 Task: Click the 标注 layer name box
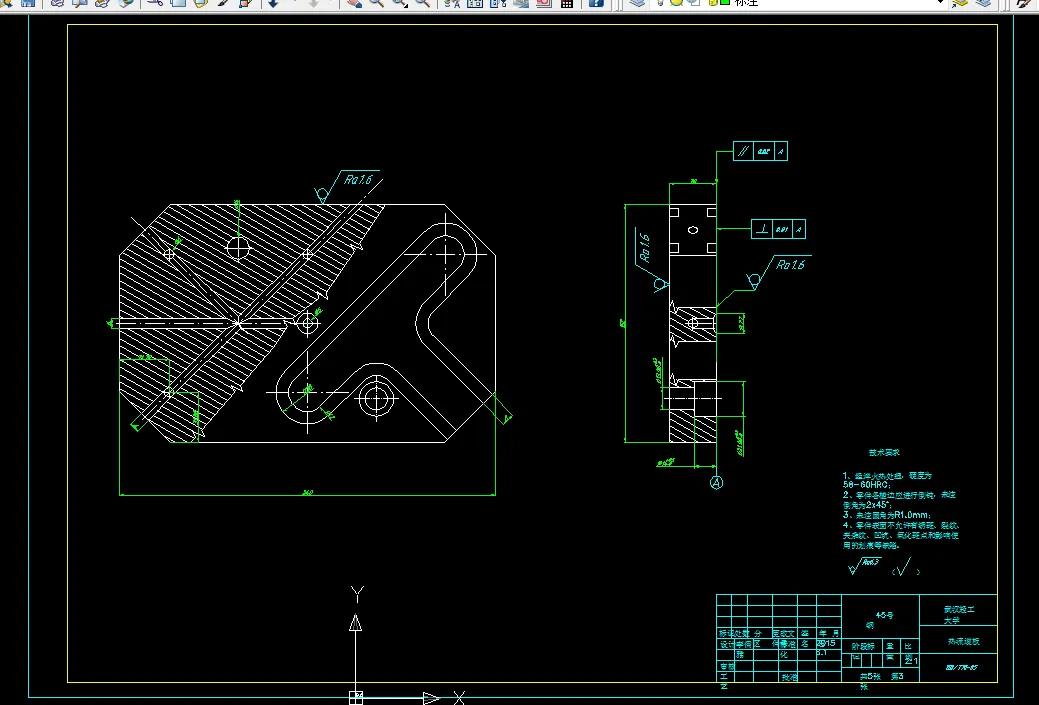tap(747, 3)
